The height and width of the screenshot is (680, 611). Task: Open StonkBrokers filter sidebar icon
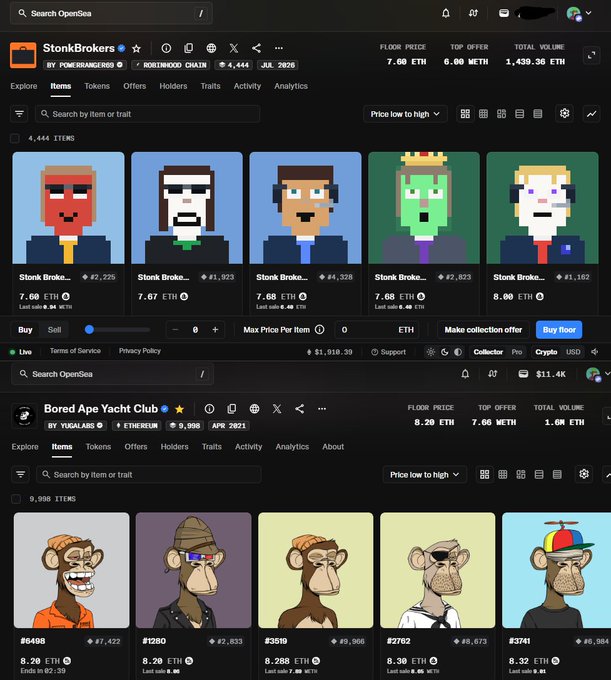click(x=19, y=114)
